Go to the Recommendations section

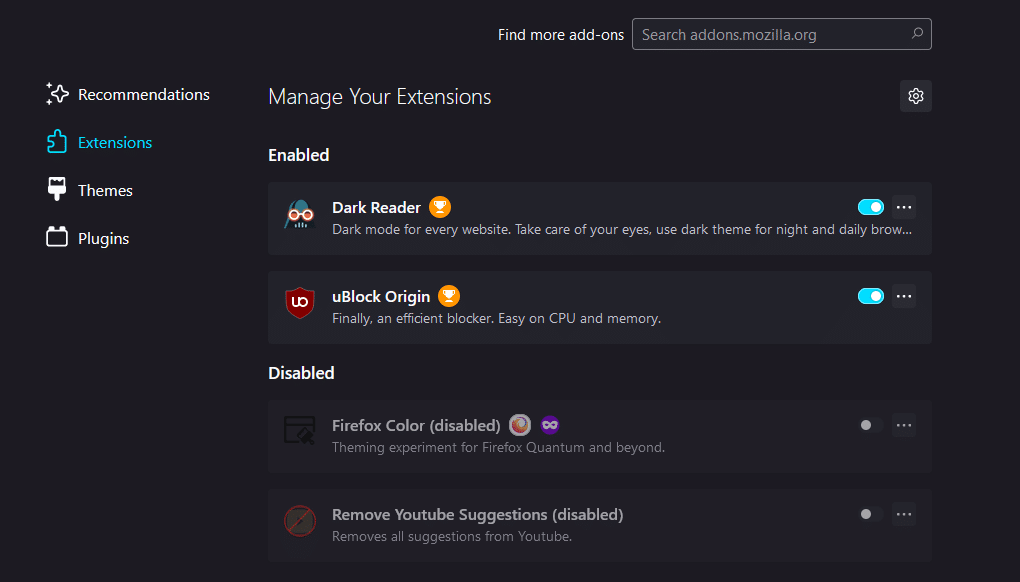[144, 94]
